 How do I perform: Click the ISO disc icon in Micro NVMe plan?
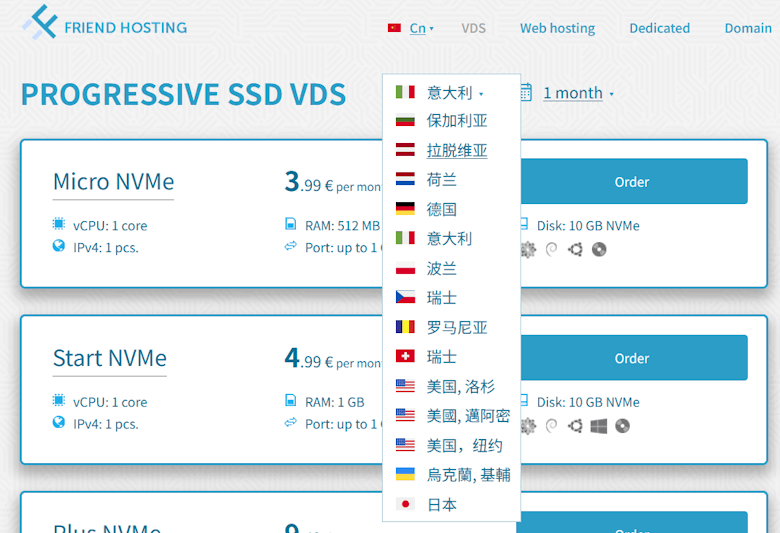(599, 249)
